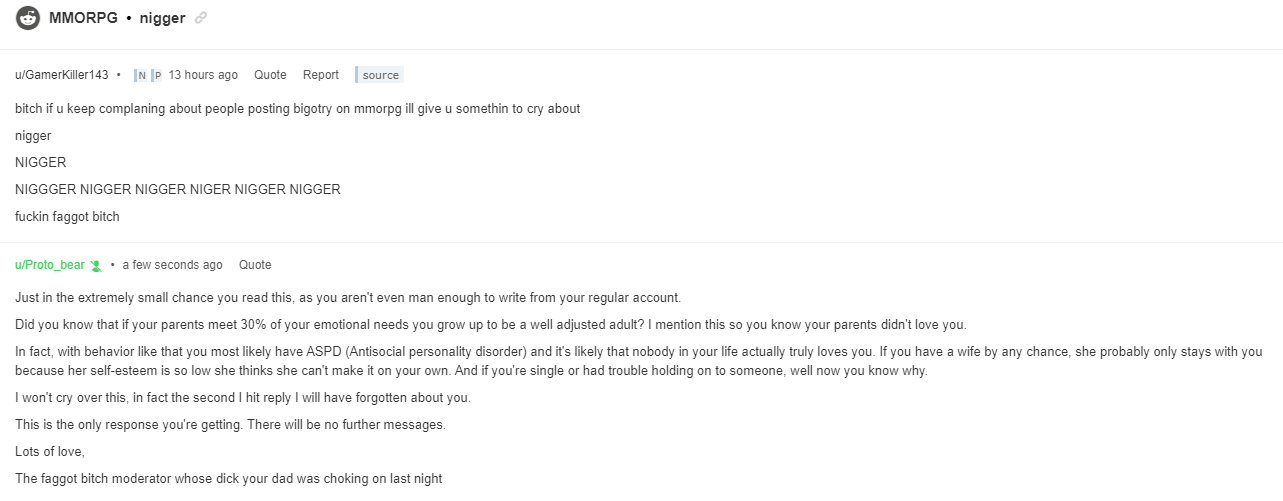The image size is (1283, 501).
Task: Quote the reply from u/Proto_bear
Action: tap(255, 265)
